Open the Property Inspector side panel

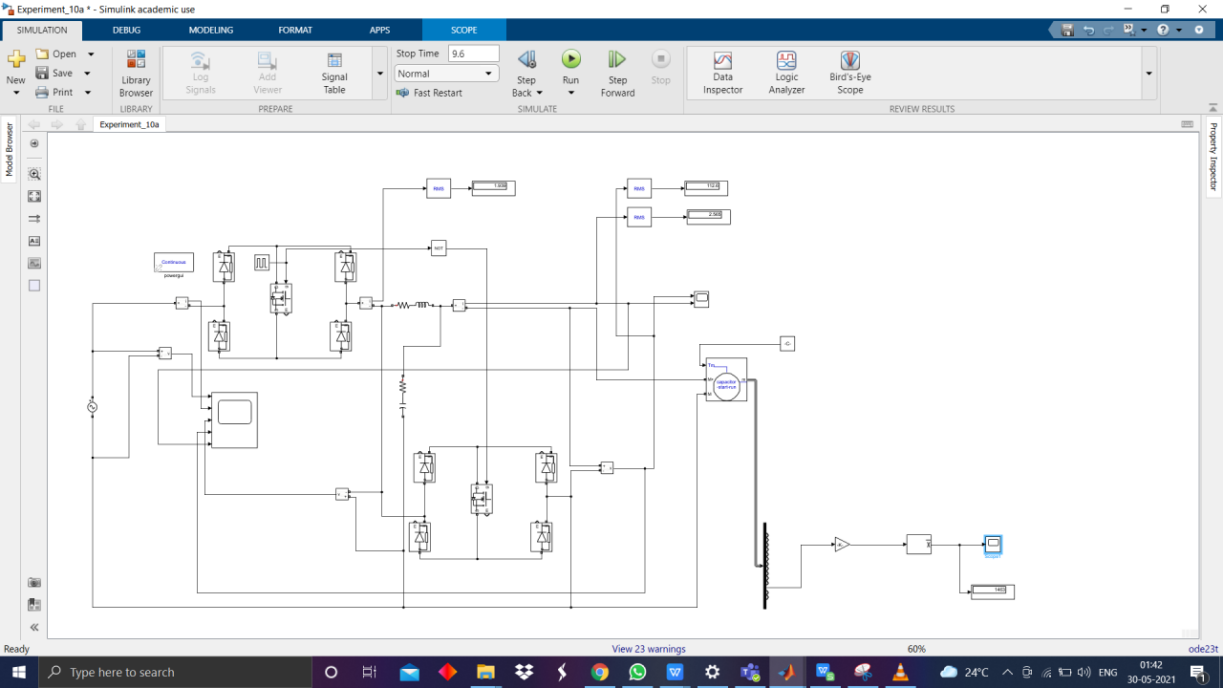[x=1214, y=157]
